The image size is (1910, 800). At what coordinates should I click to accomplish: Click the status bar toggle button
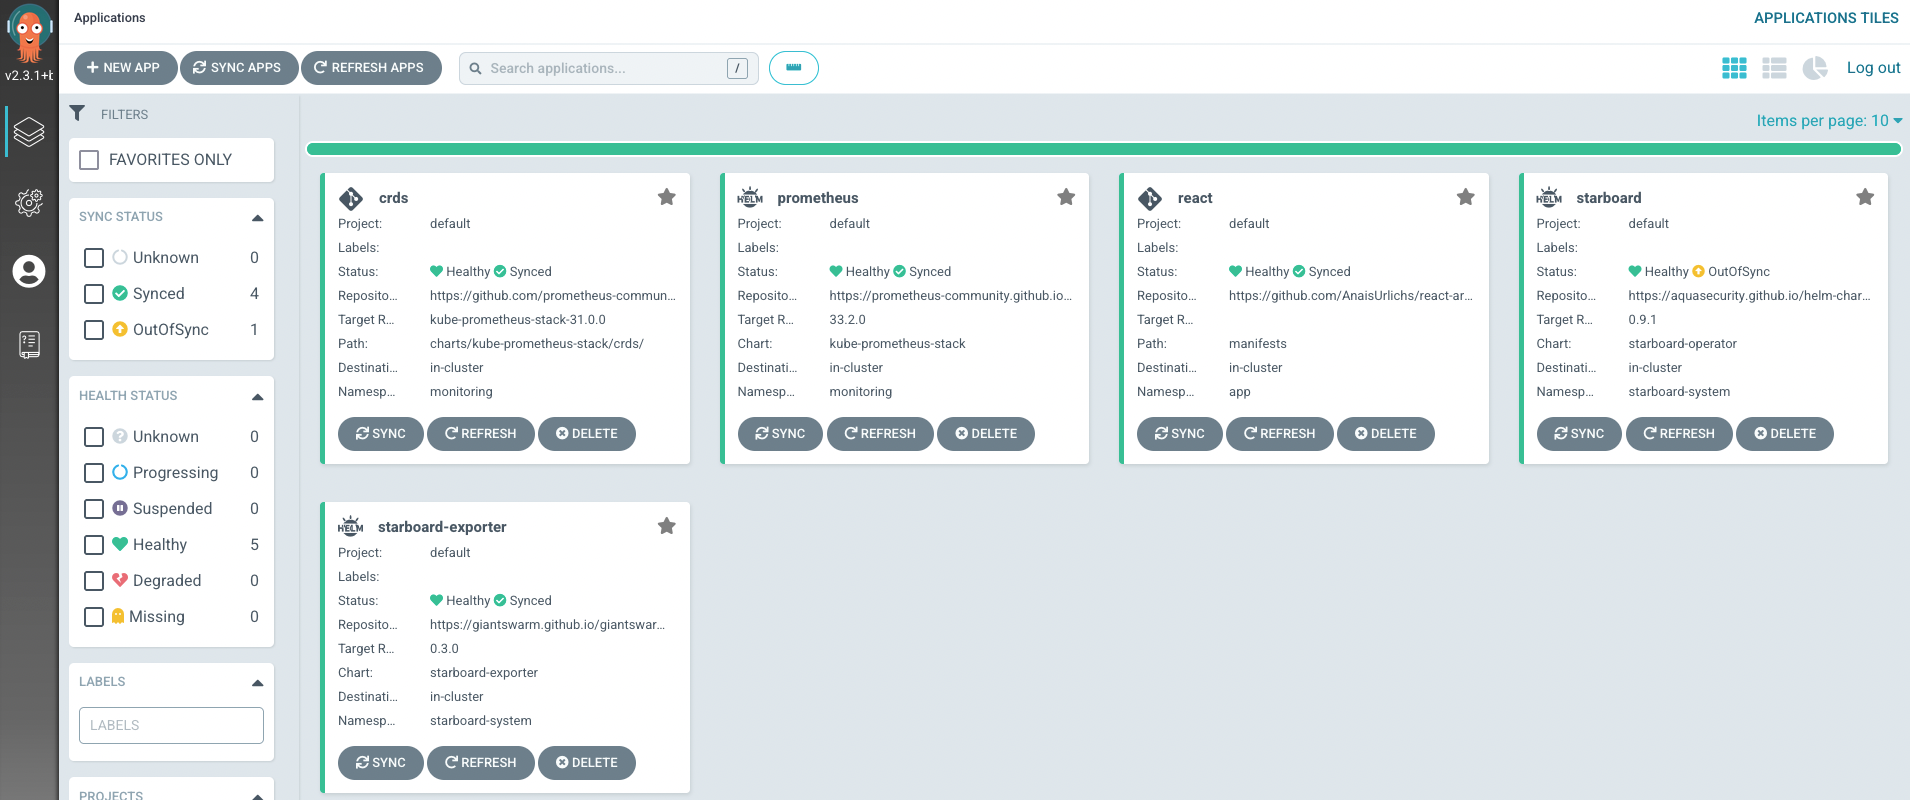[794, 68]
